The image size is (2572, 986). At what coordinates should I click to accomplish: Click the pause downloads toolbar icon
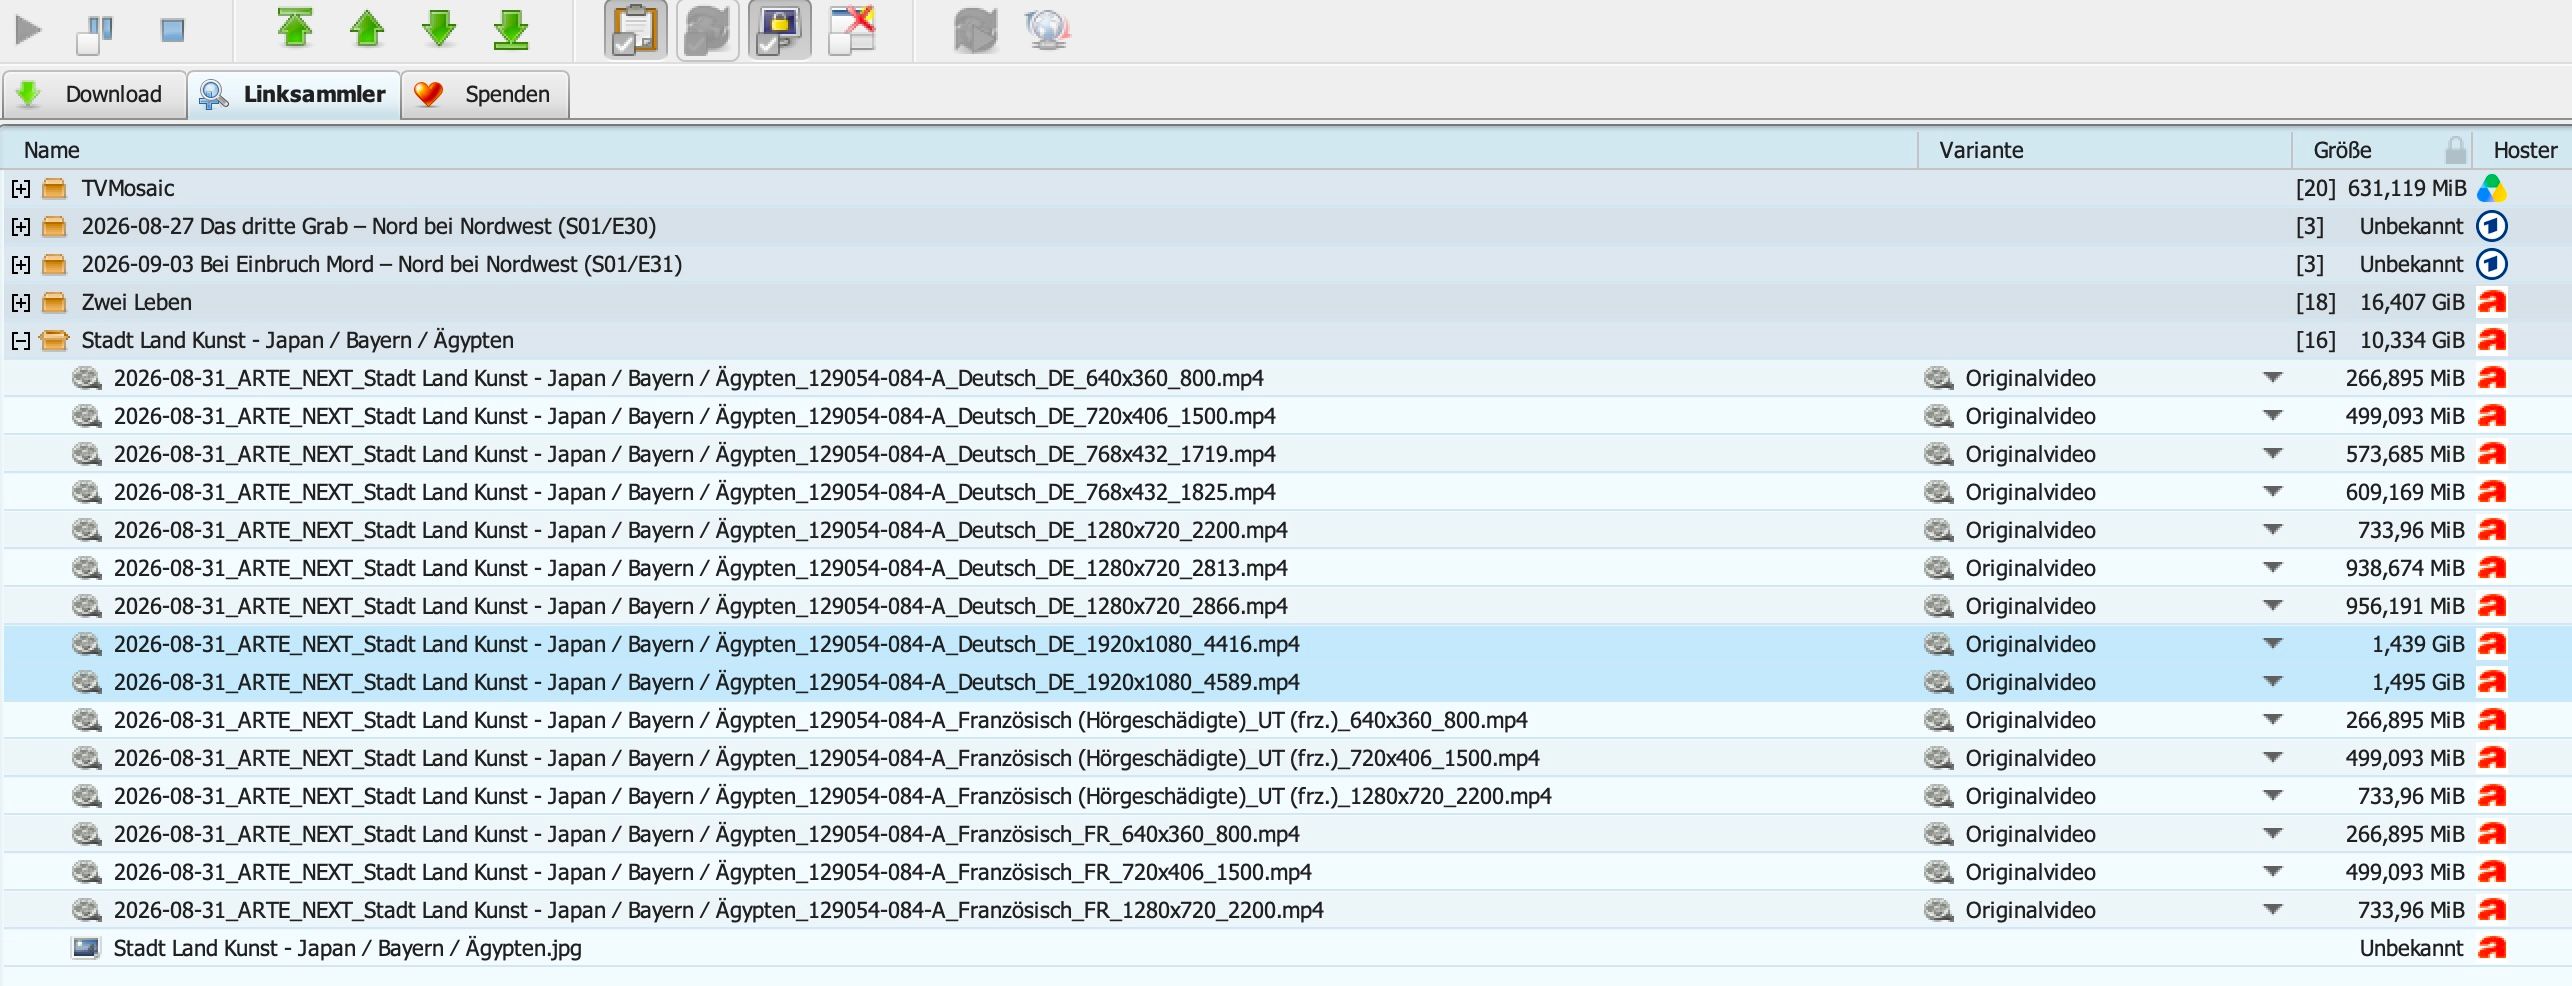tap(96, 33)
